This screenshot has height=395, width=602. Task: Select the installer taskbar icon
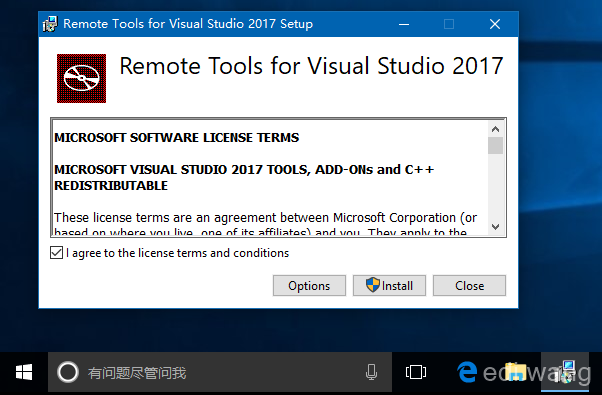click(565, 372)
